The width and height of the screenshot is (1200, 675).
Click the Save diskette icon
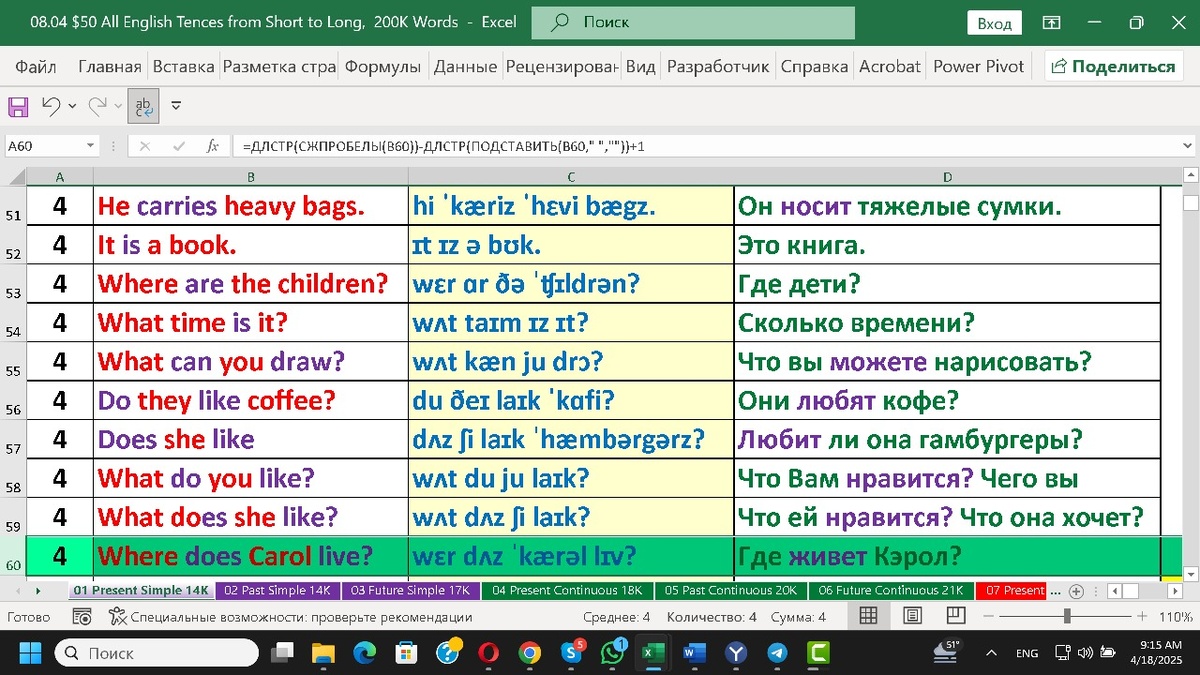(x=18, y=105)
